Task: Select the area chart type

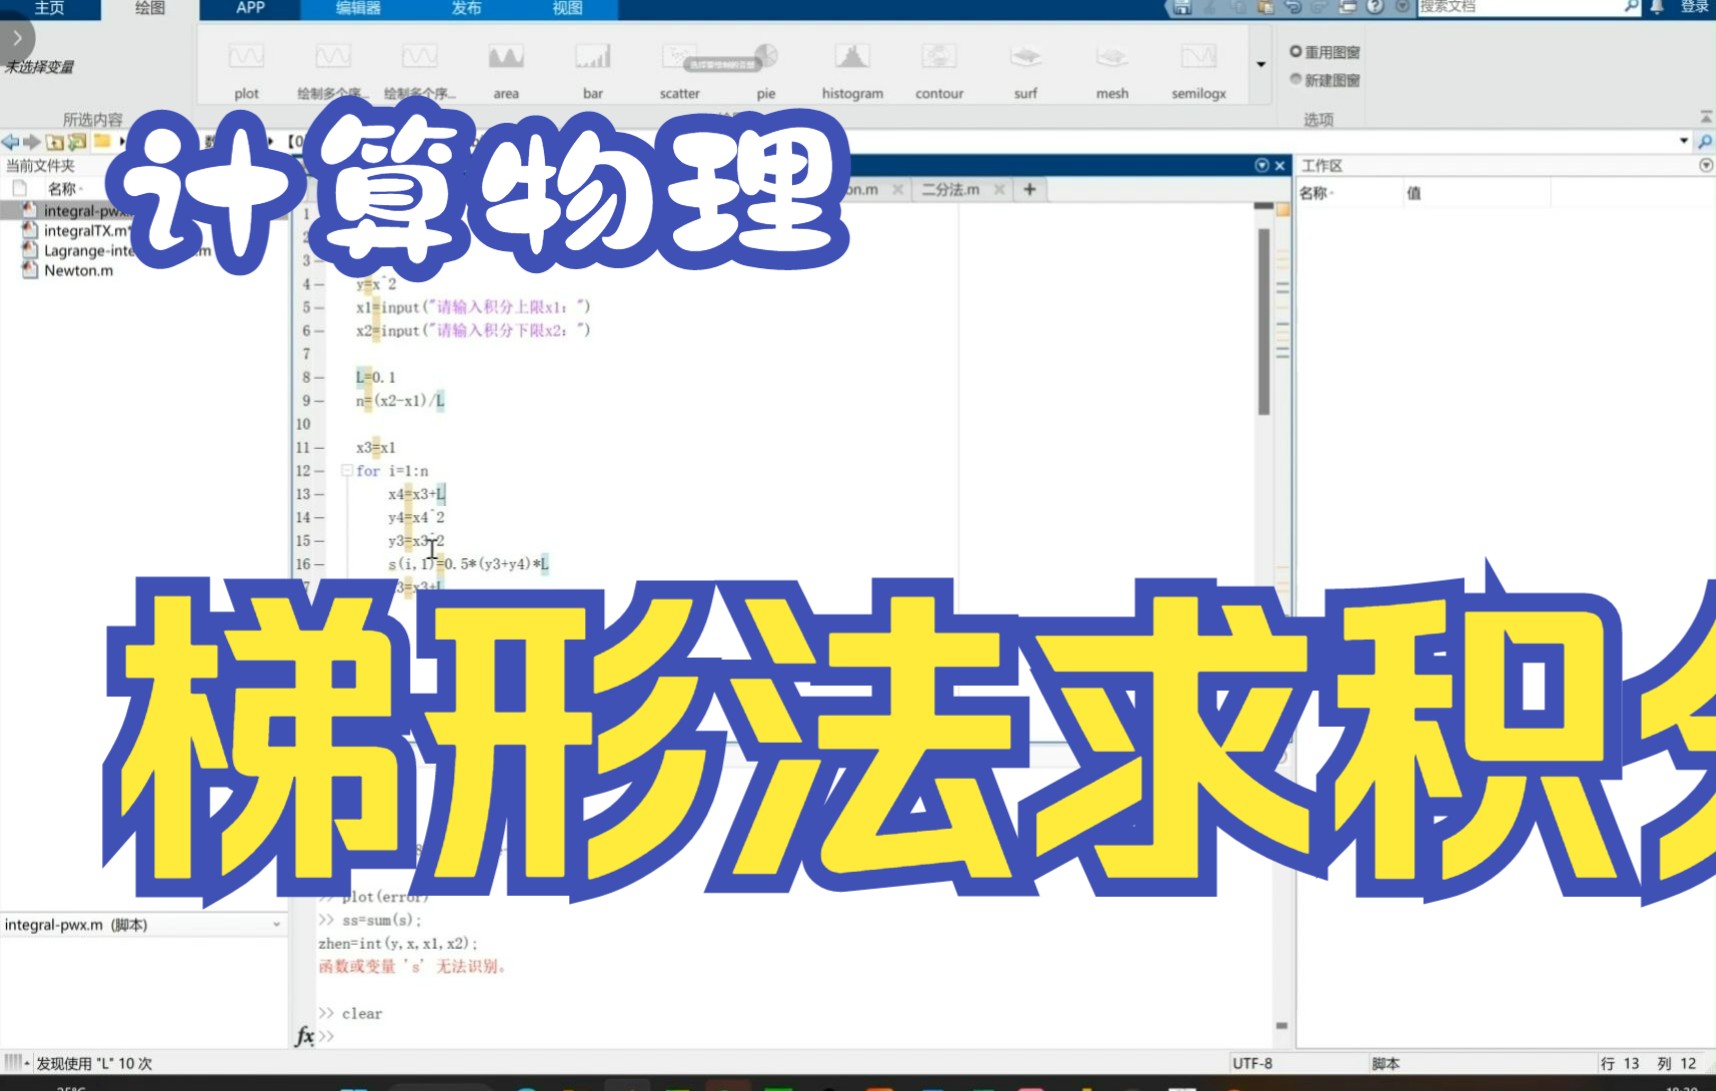Action: pyautogui.click(x=506, y=69)
